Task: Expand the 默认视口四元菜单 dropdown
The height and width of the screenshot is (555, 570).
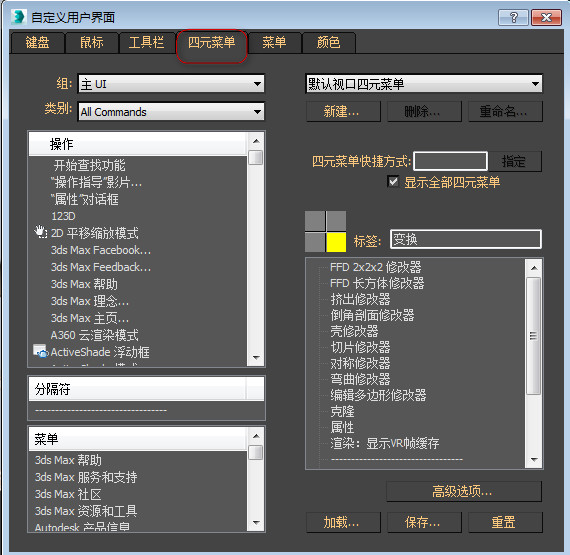Action: (424, 84)
